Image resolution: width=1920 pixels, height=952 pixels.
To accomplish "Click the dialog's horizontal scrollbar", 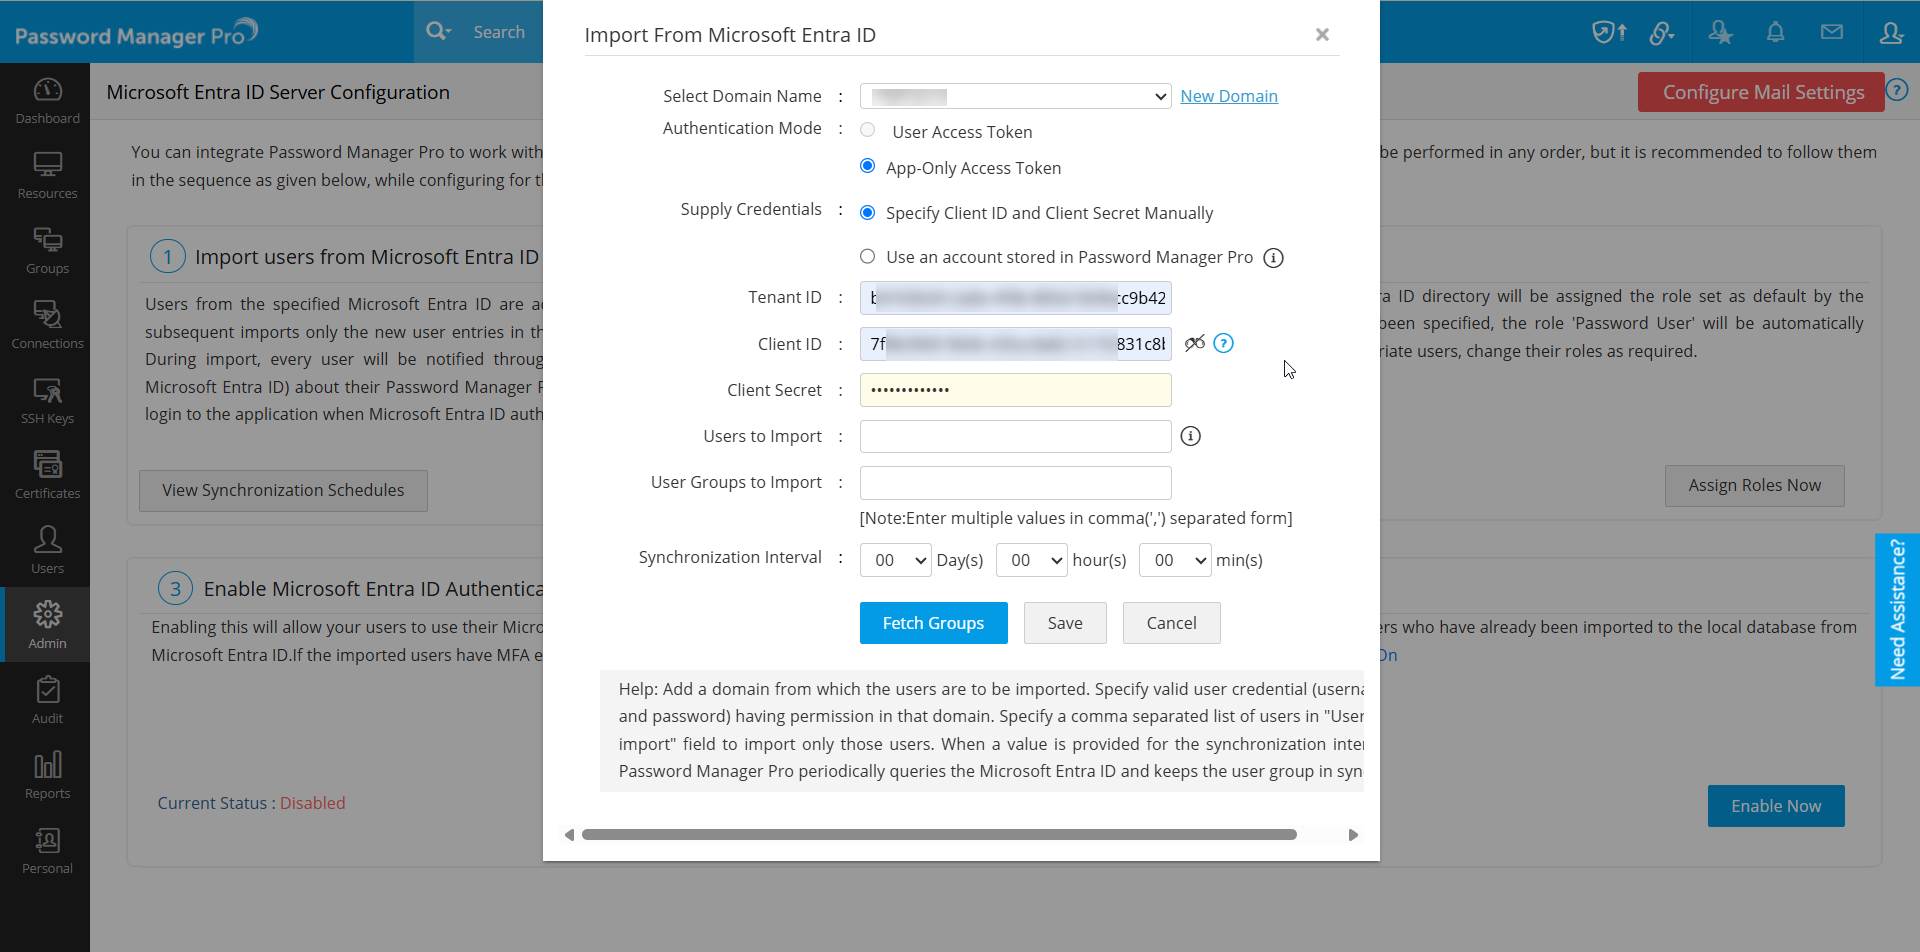I will (x=939, y=835).
